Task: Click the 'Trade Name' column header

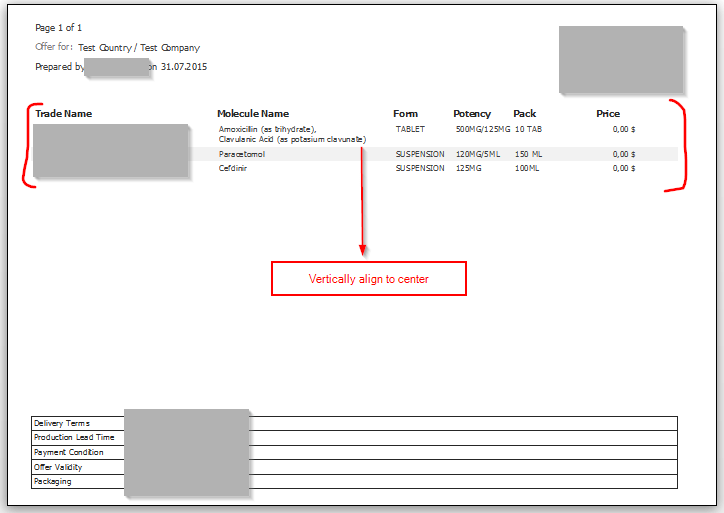Action: tap(64, 114)
